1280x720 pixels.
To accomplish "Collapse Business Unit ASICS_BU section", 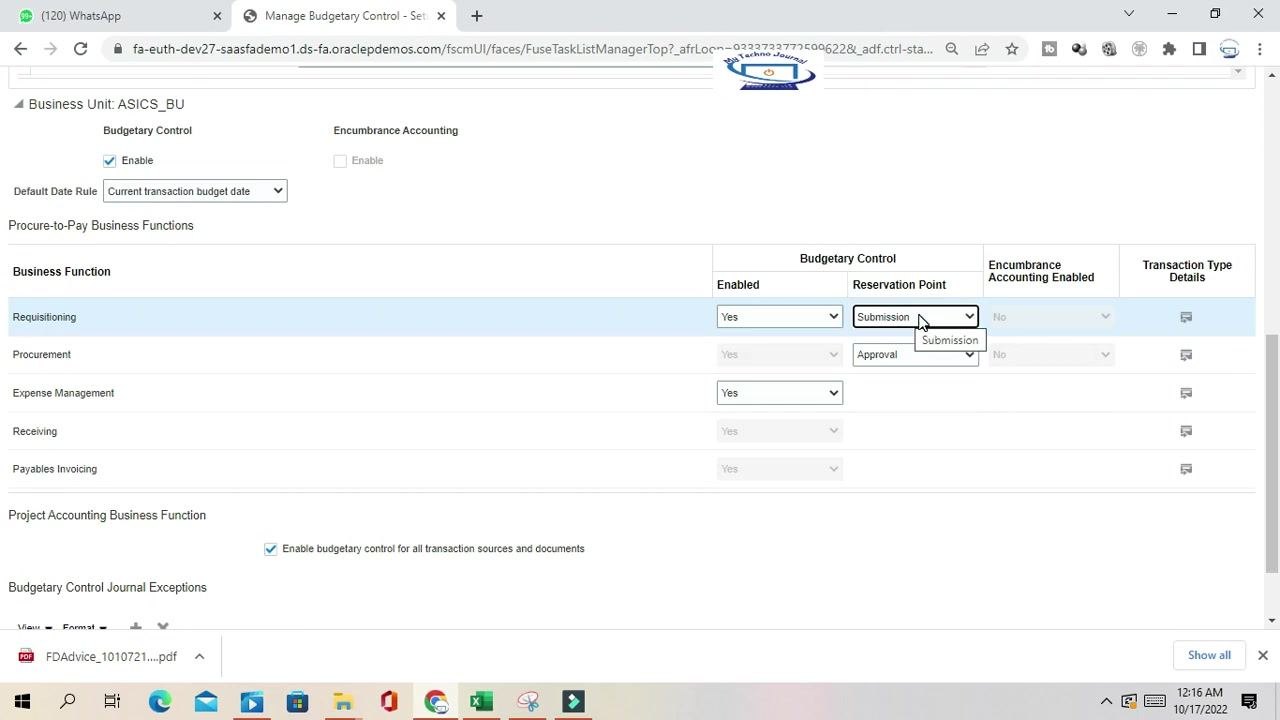I will [18, 104].
